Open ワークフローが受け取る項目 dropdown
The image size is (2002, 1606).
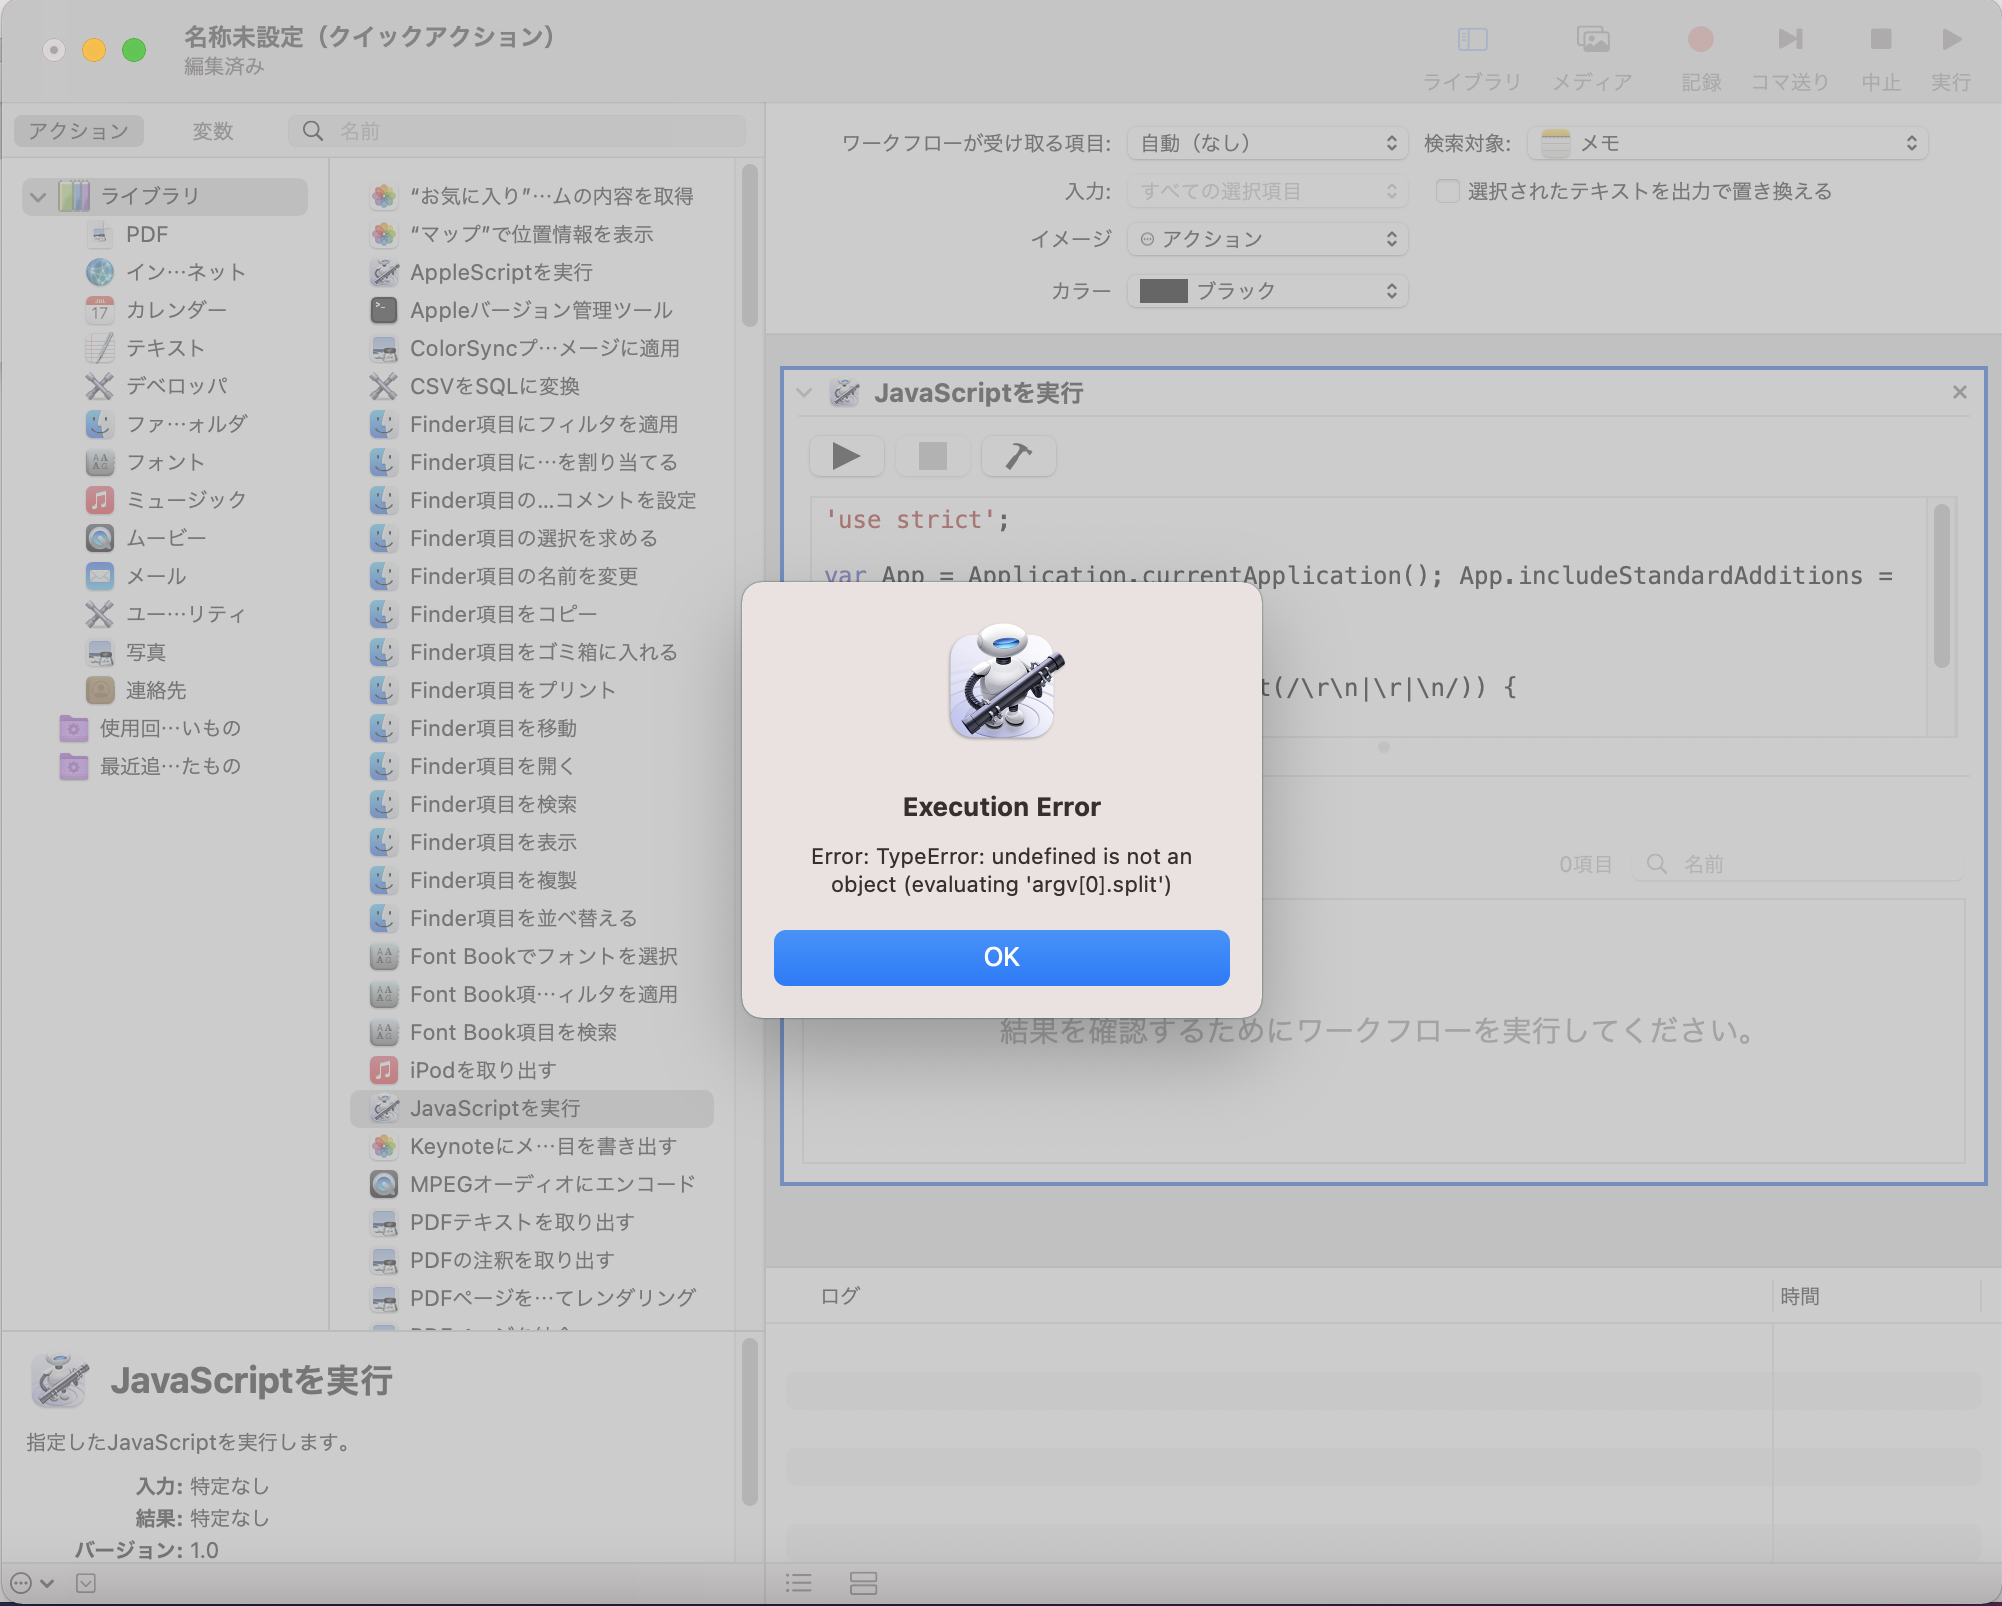[x=1266, y=143]
